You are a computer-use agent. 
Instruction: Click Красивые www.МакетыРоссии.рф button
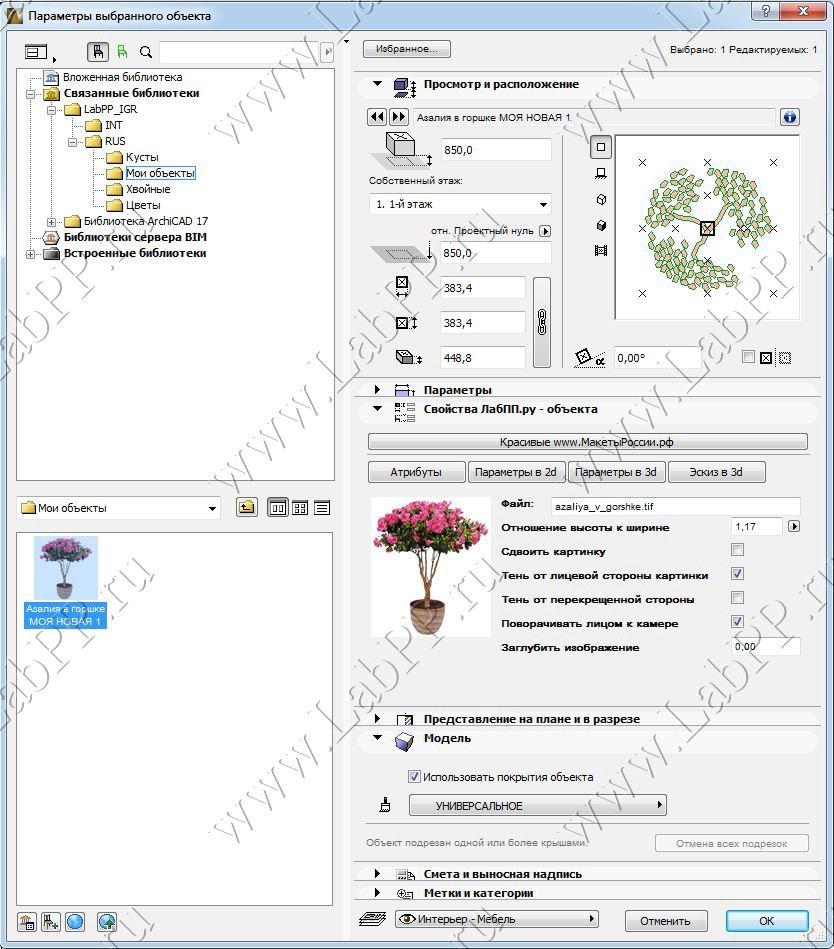pos(587,442)
